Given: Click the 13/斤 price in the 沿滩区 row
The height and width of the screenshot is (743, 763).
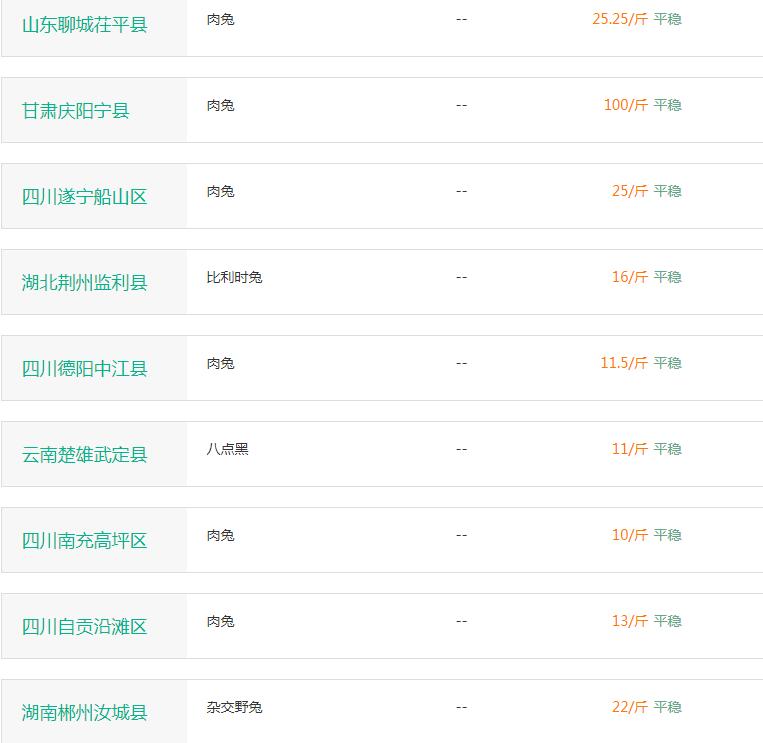Looking at the screenshot, I should [x=630, y=620].
